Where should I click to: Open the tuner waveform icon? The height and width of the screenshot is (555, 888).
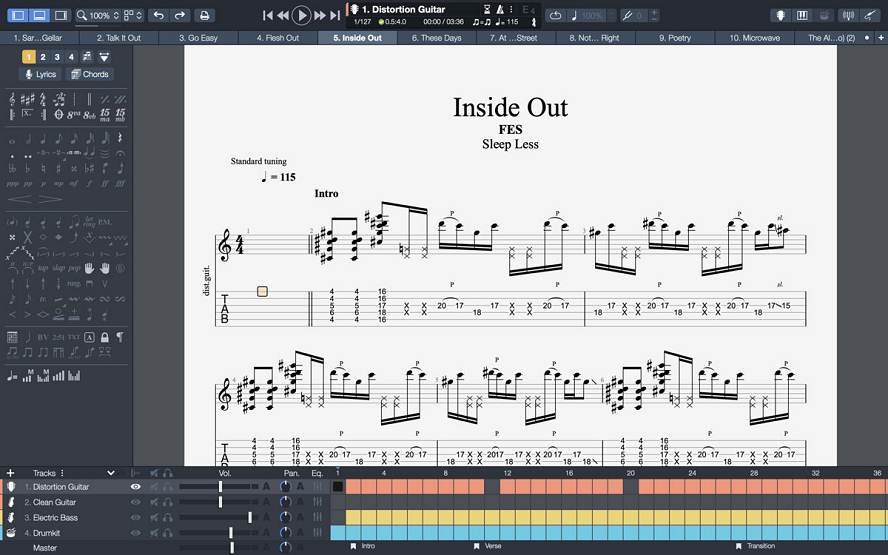coord(848,15)
